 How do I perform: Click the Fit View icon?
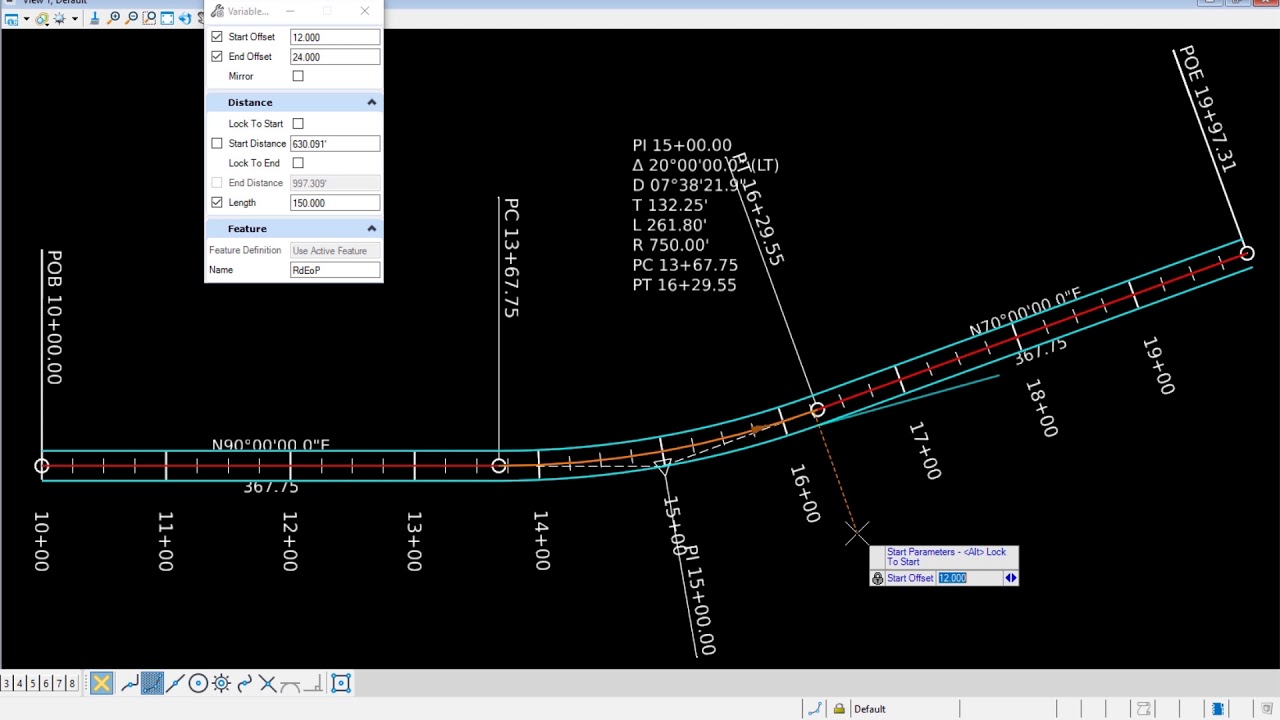tap(167, 19)
